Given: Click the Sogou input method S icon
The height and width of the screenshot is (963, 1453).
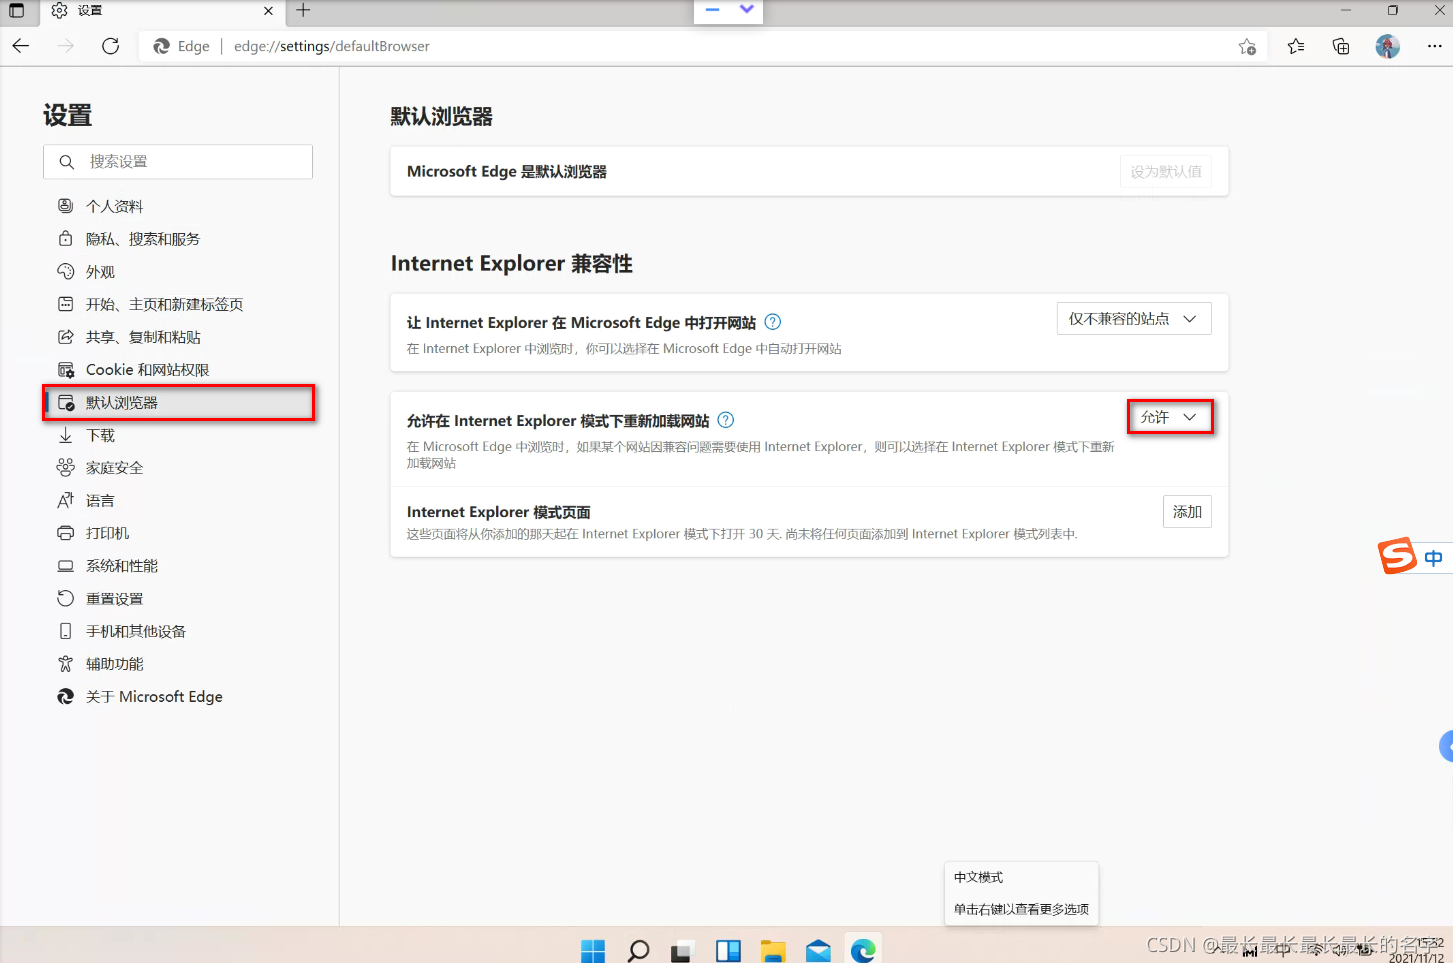Looking at the screenshot, I should (x=1398, y=556).
